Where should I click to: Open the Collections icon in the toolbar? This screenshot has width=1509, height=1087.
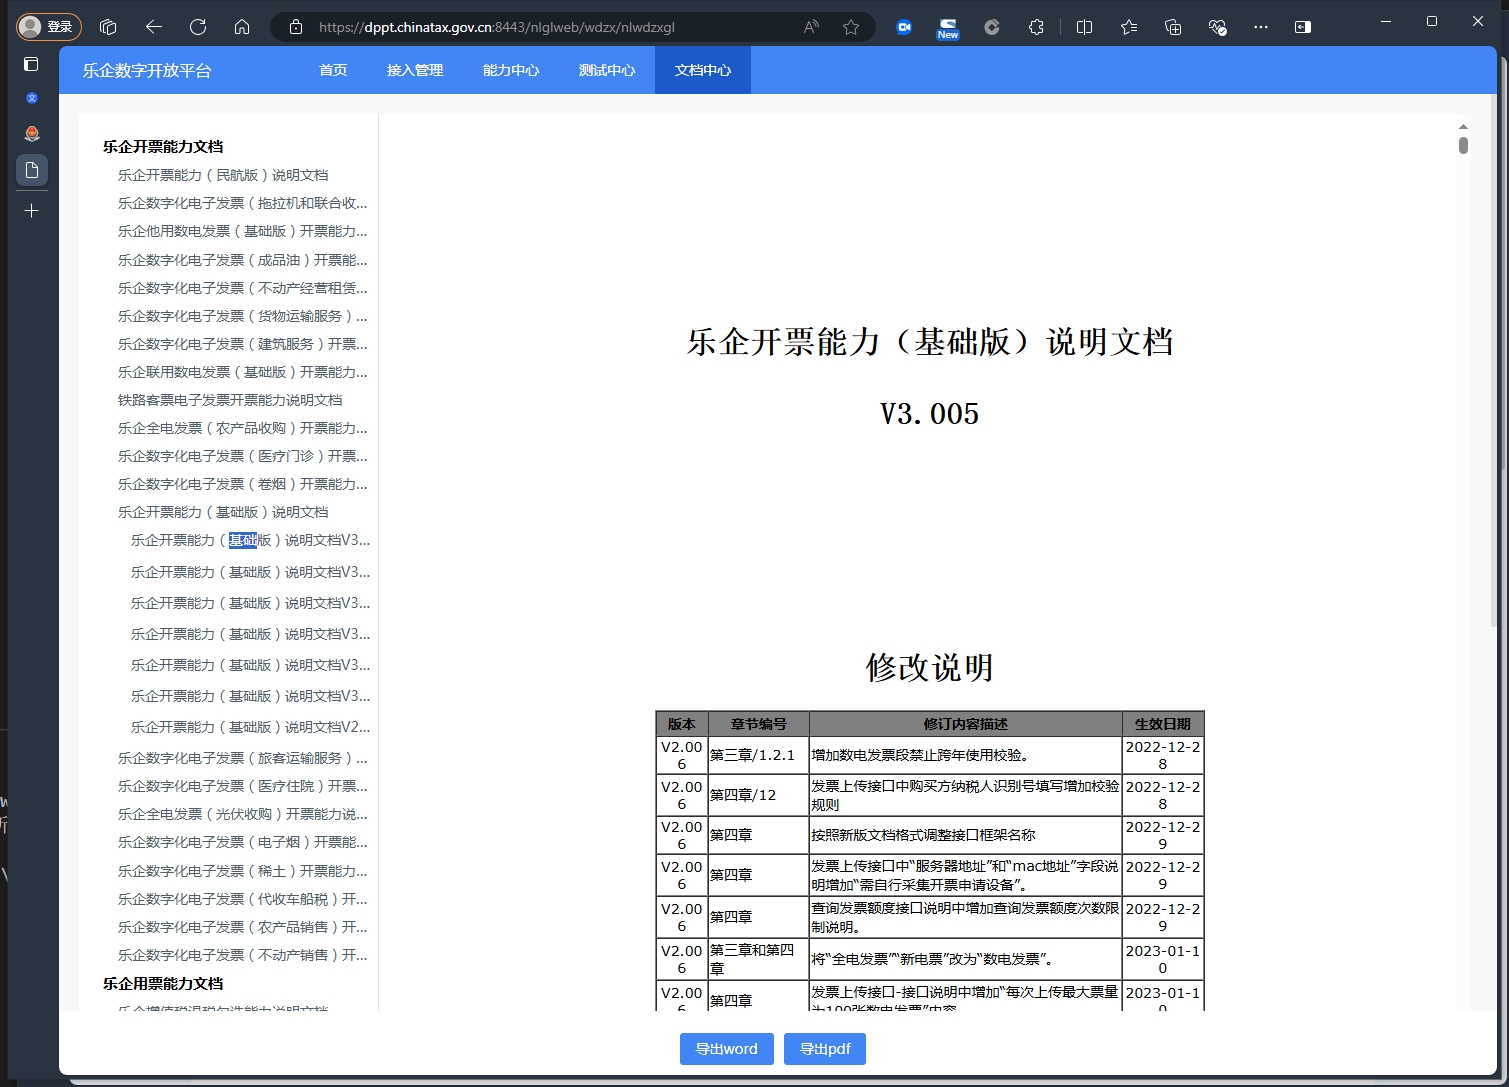pyautogui.click(x=1173, y=27)
